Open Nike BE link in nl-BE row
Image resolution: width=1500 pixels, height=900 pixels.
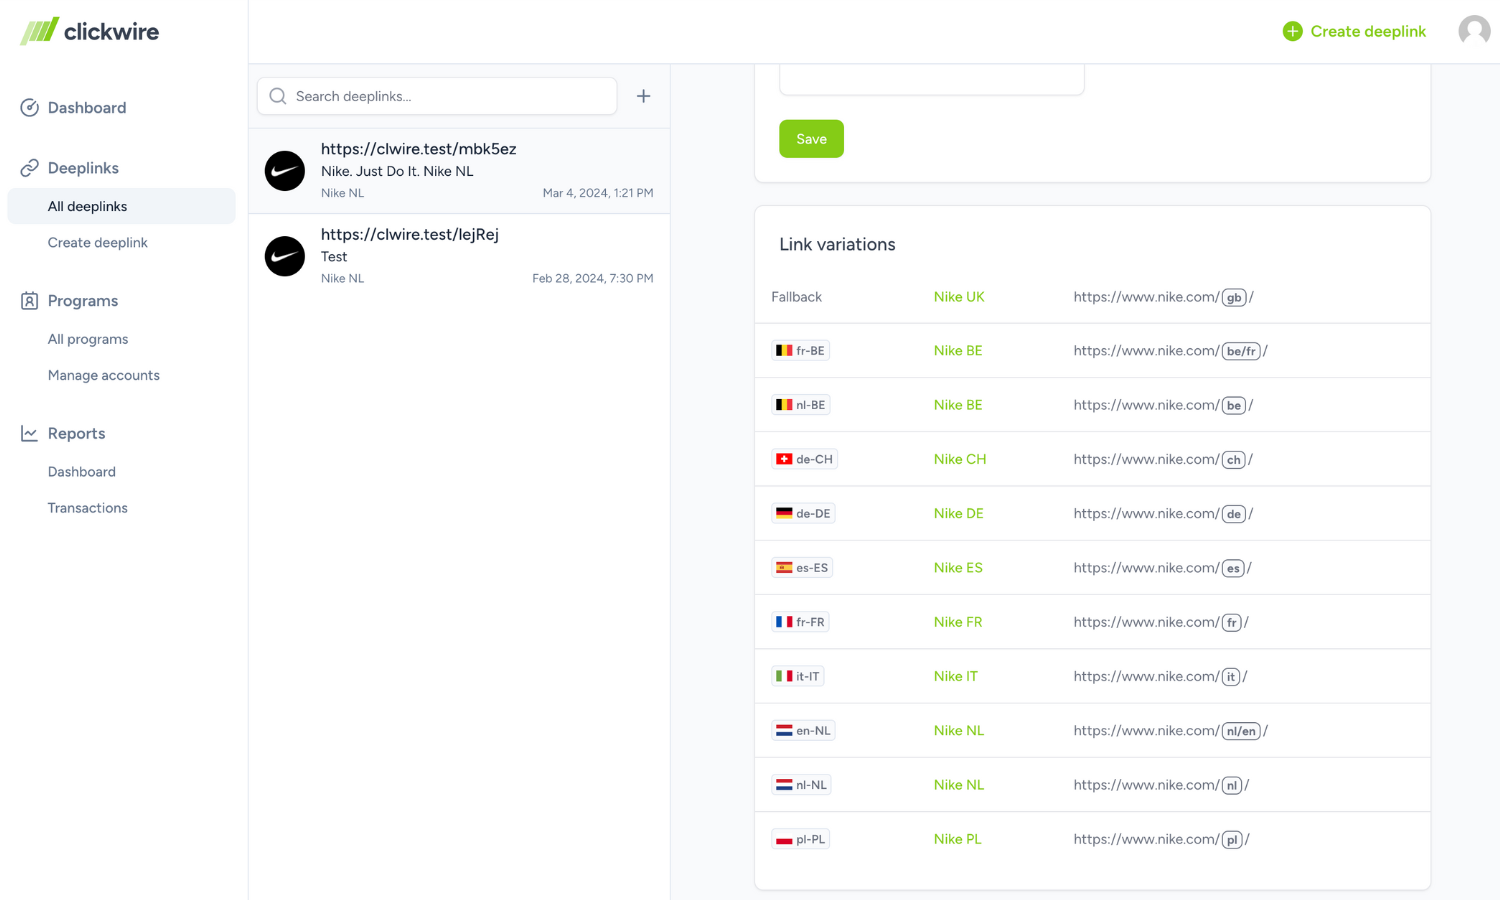click(x=958, y=405)
